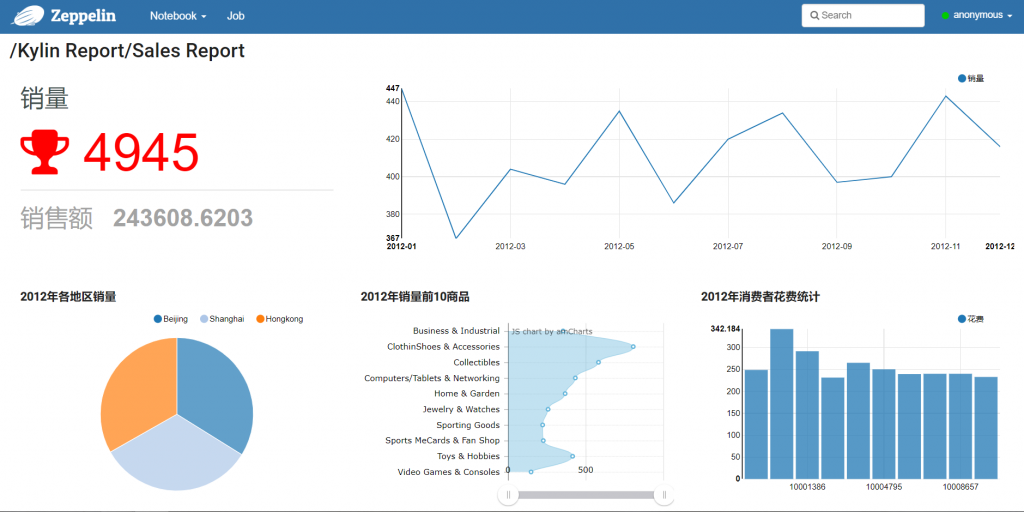The image size is (1024, 512).
Task: Toggle the Shanghai legend entry
Action: [x=221, y=319]
